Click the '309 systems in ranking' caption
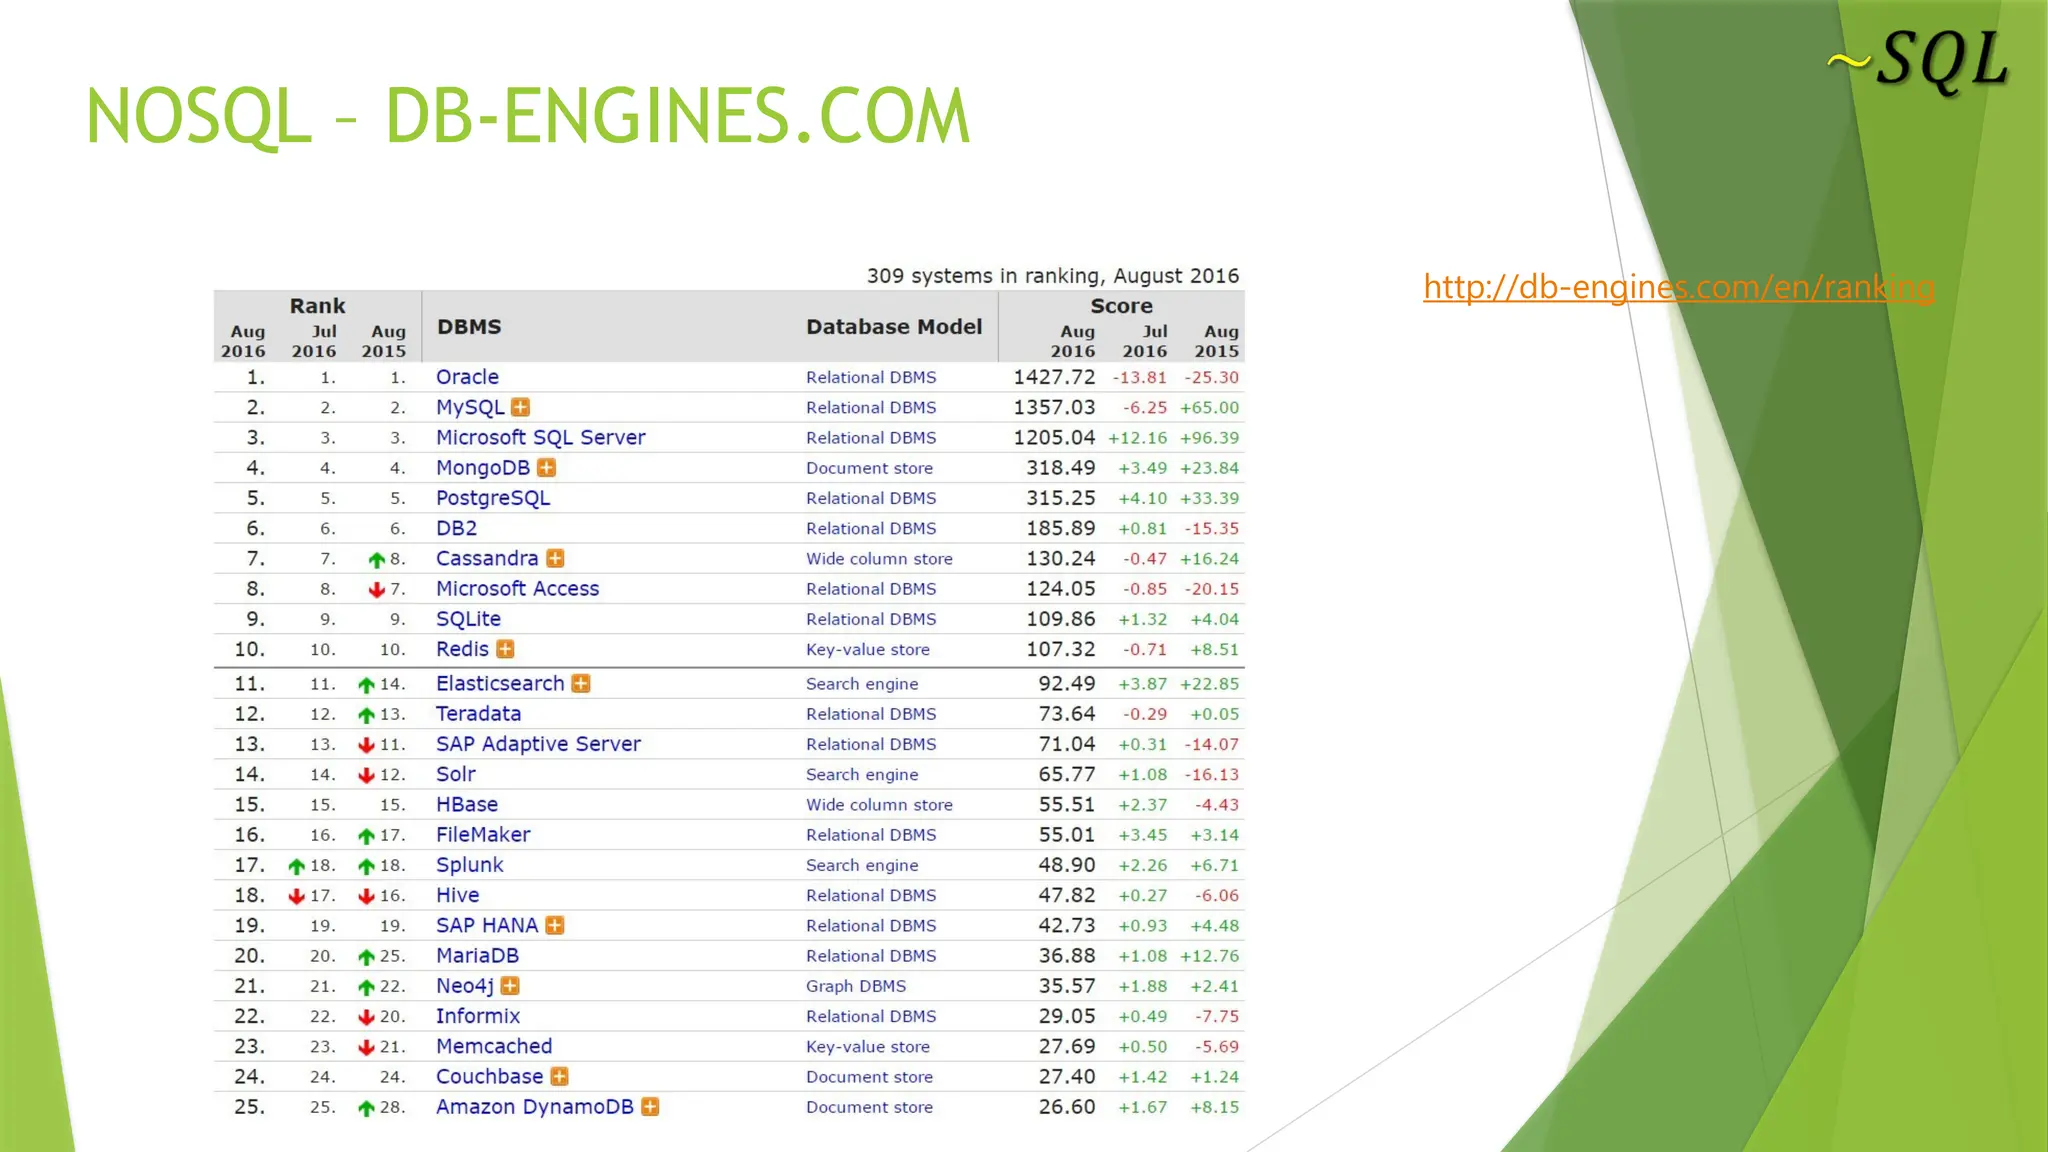Viewport: 2048px width, 1152px height. pyautogui.click(x=1053, y=276)
